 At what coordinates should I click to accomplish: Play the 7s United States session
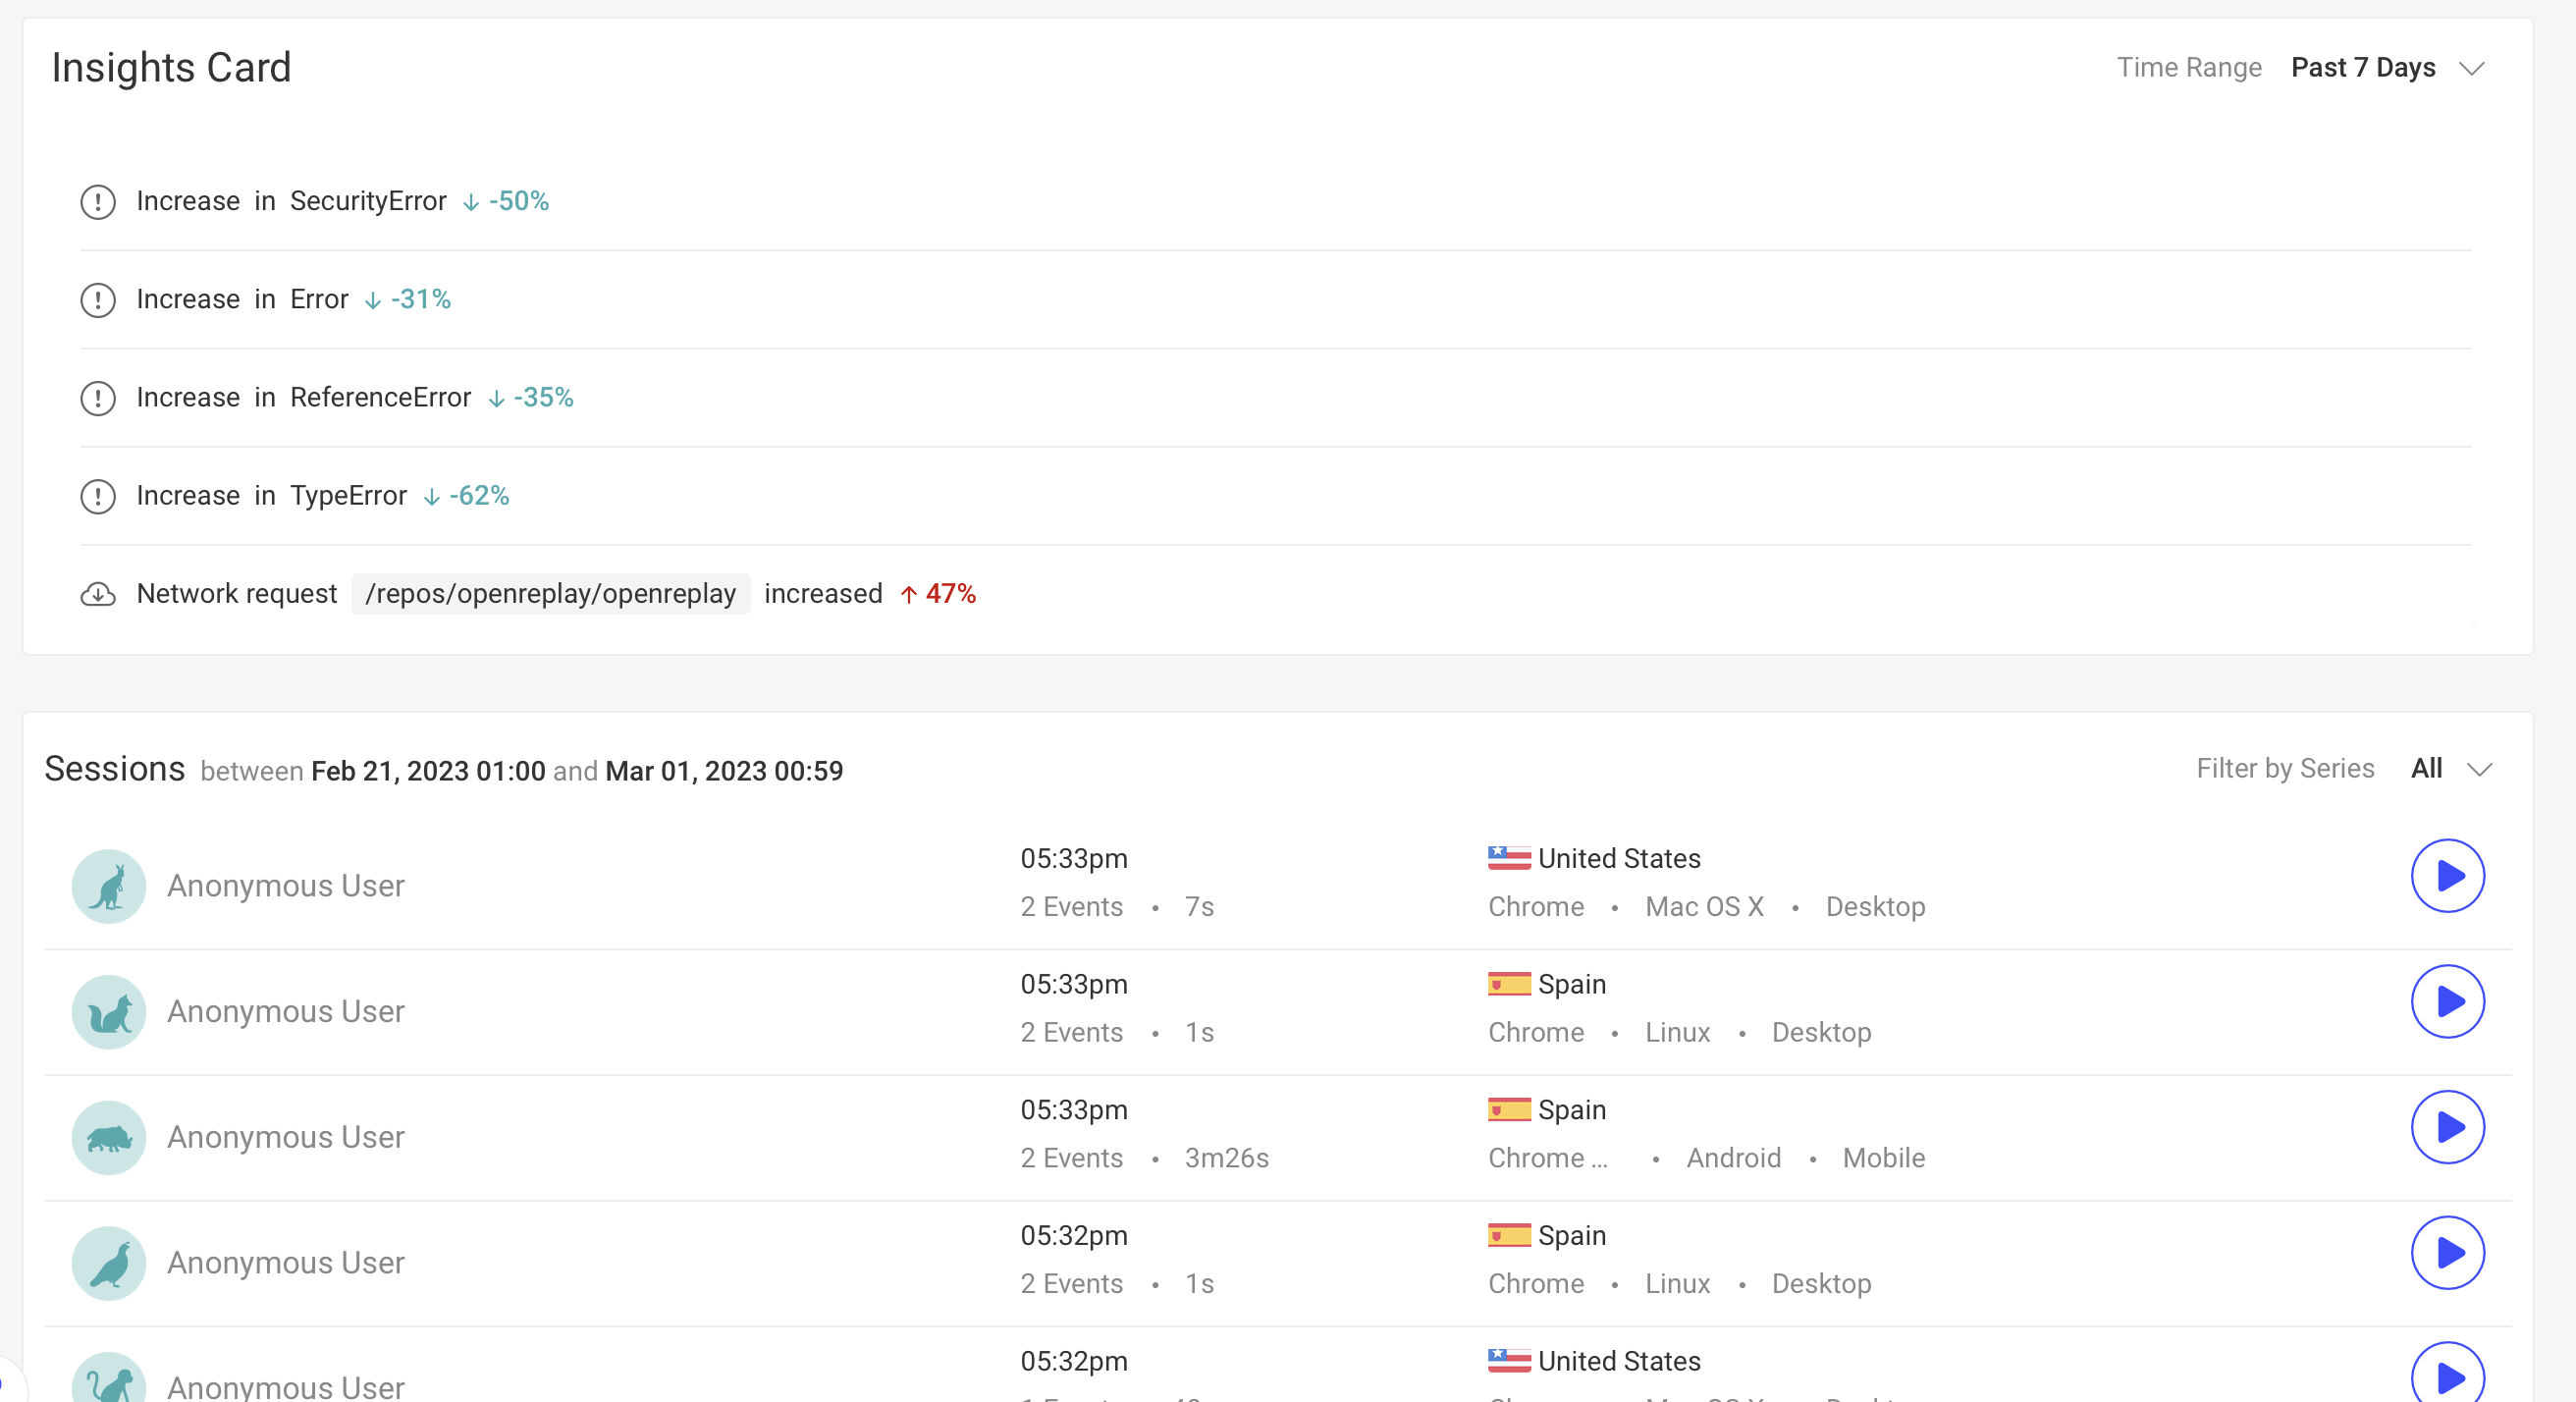pyautogui.click(x=2448, y=876)
